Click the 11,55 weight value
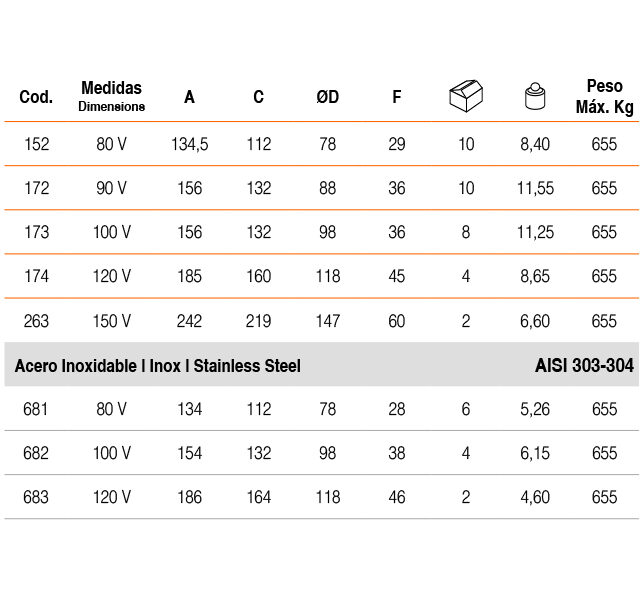 click(x=535, y=188)
